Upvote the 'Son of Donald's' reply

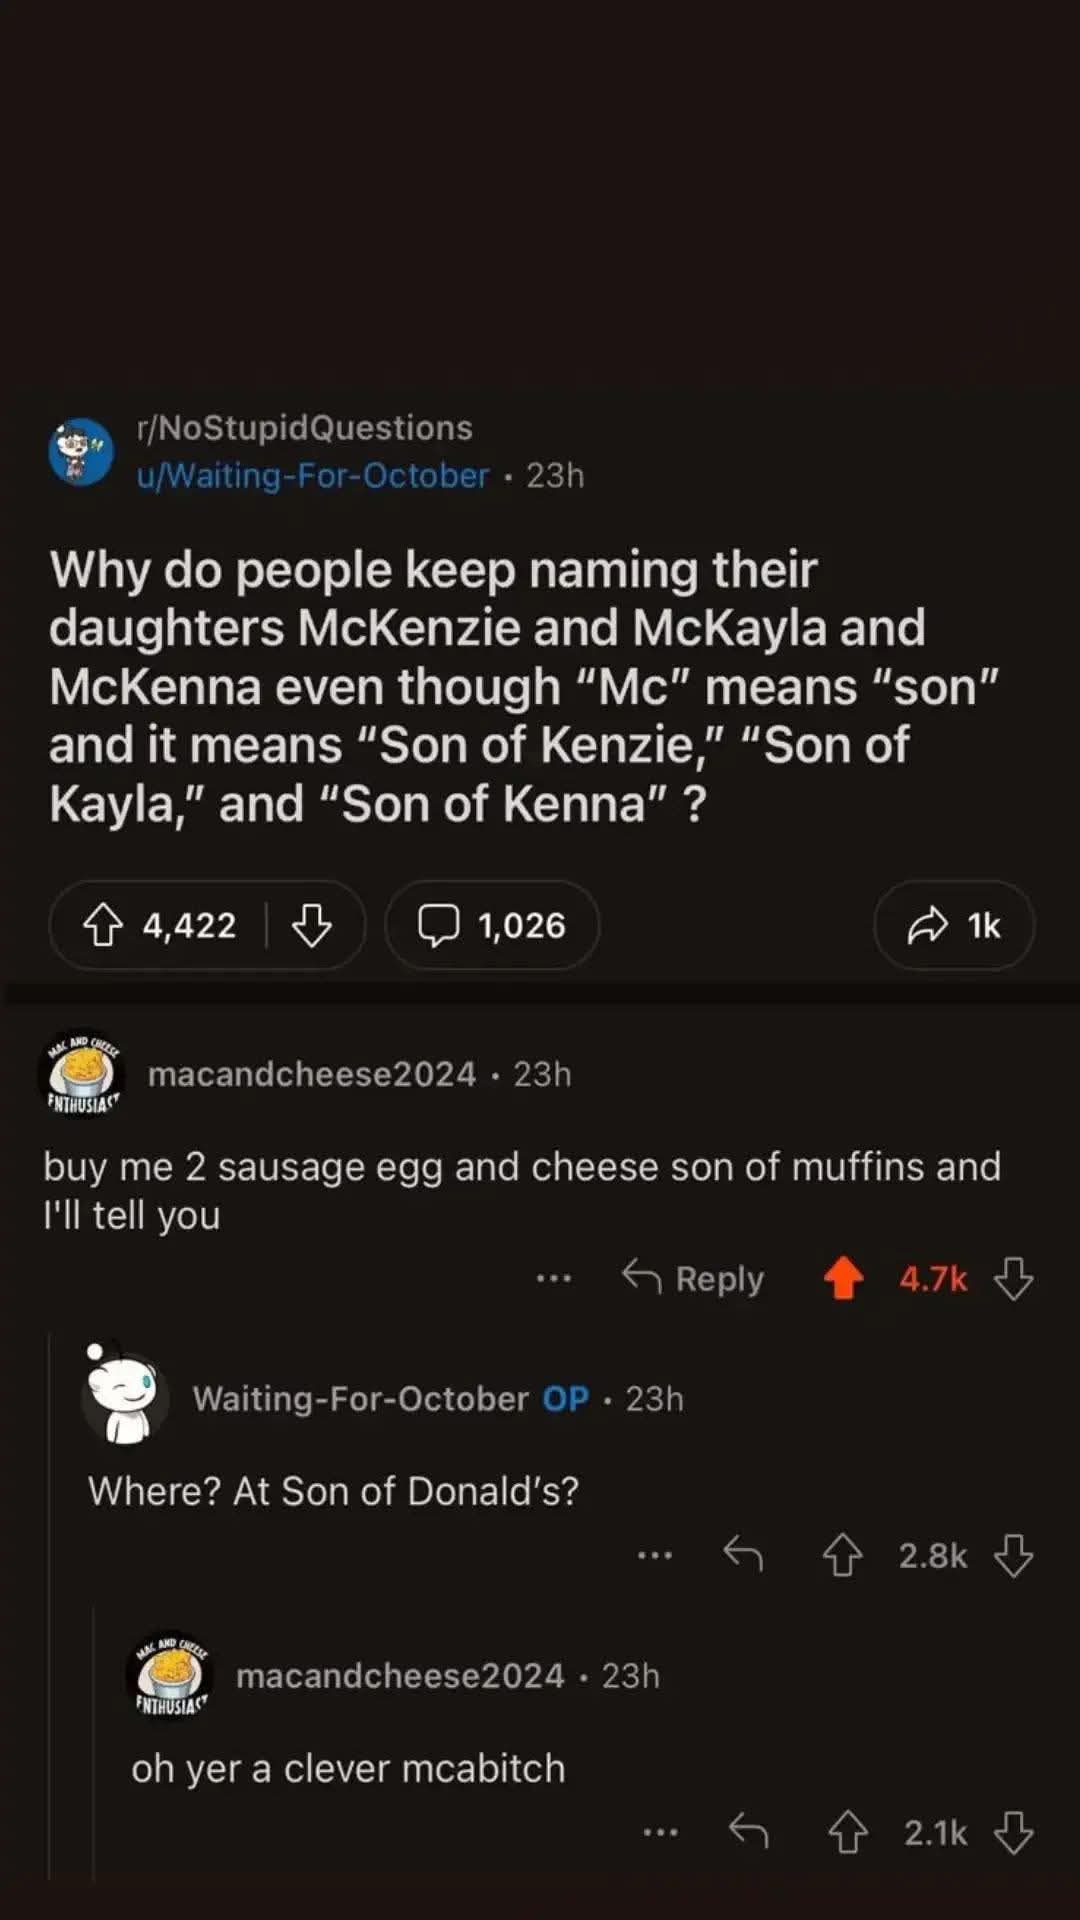click(x=842, y=1555)
